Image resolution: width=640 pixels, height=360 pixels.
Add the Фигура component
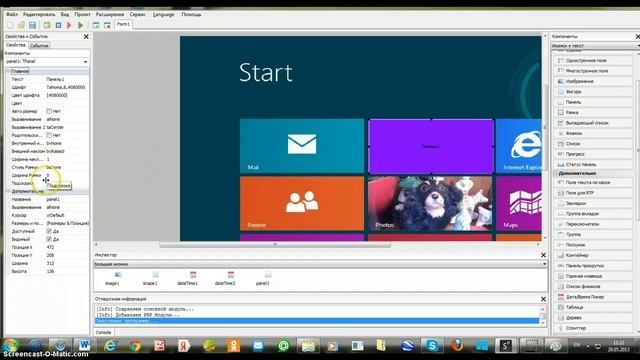click(x=593, y=92)
